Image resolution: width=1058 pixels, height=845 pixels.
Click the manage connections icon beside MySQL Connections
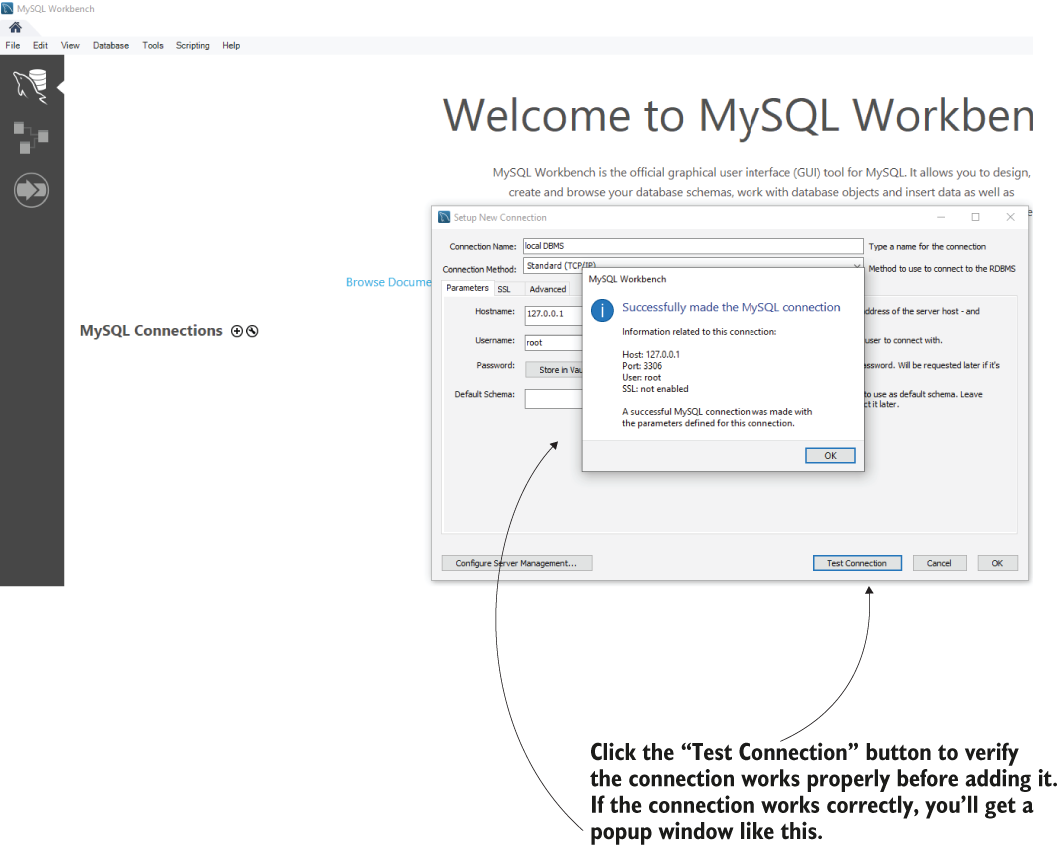pos(252,330)
